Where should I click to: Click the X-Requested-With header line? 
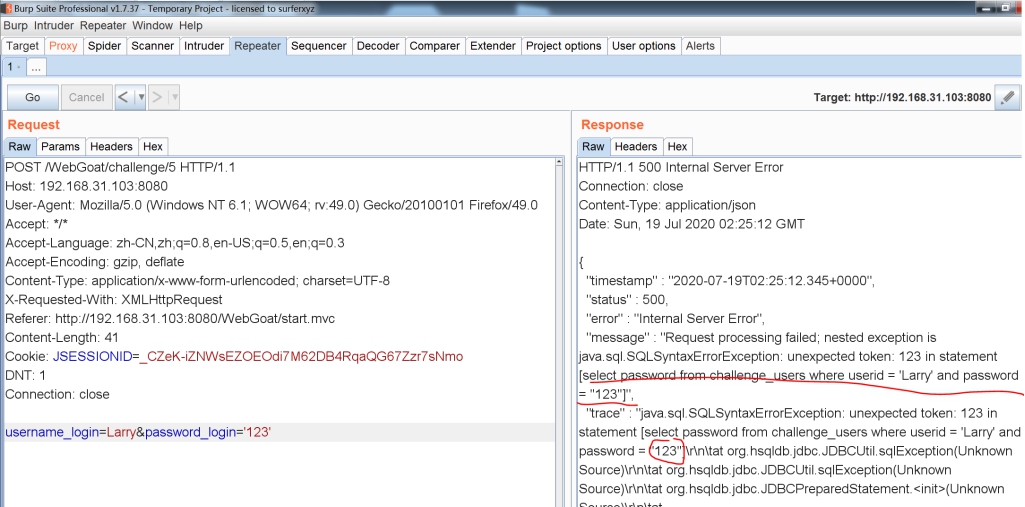coord(114,300)
